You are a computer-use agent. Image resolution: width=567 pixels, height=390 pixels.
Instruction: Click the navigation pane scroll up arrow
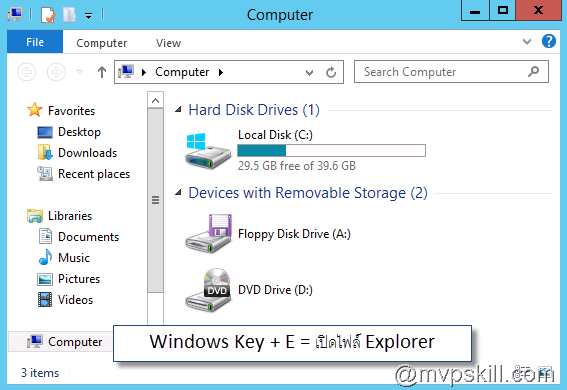(155, 100)
